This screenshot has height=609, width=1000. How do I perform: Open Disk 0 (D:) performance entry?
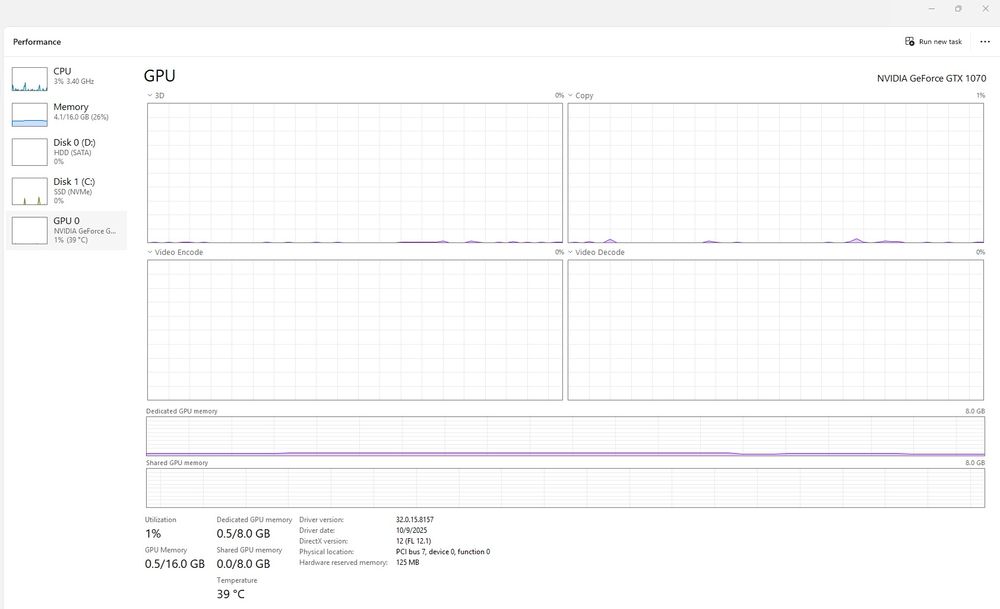66,152
